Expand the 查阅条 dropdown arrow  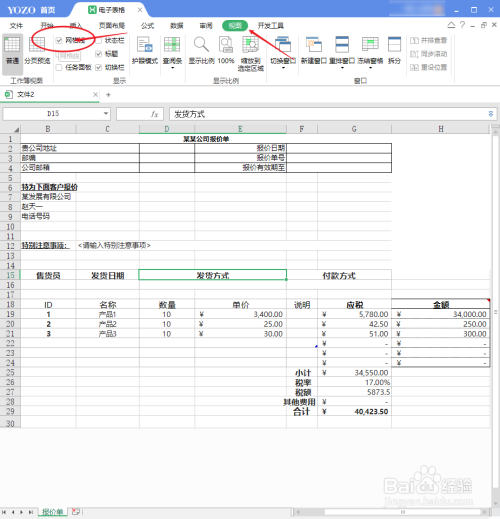172,68
